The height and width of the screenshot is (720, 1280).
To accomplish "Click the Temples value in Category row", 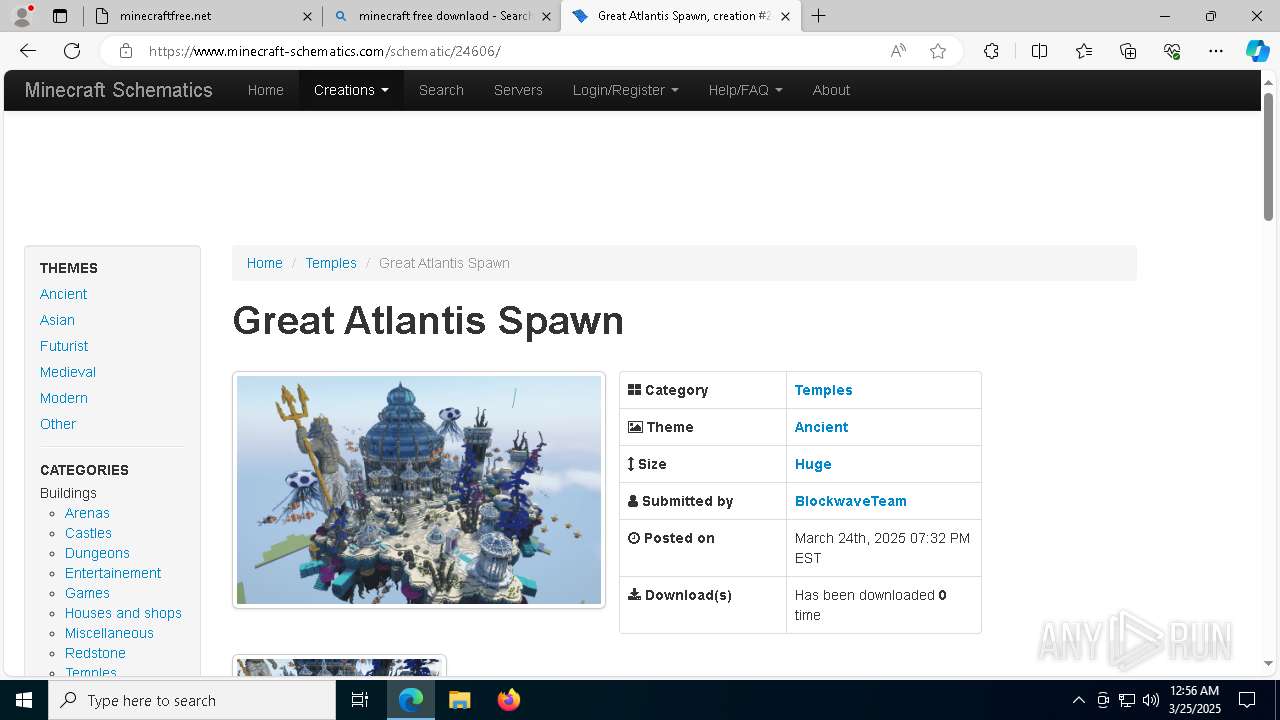I will [x=823, y=390].
